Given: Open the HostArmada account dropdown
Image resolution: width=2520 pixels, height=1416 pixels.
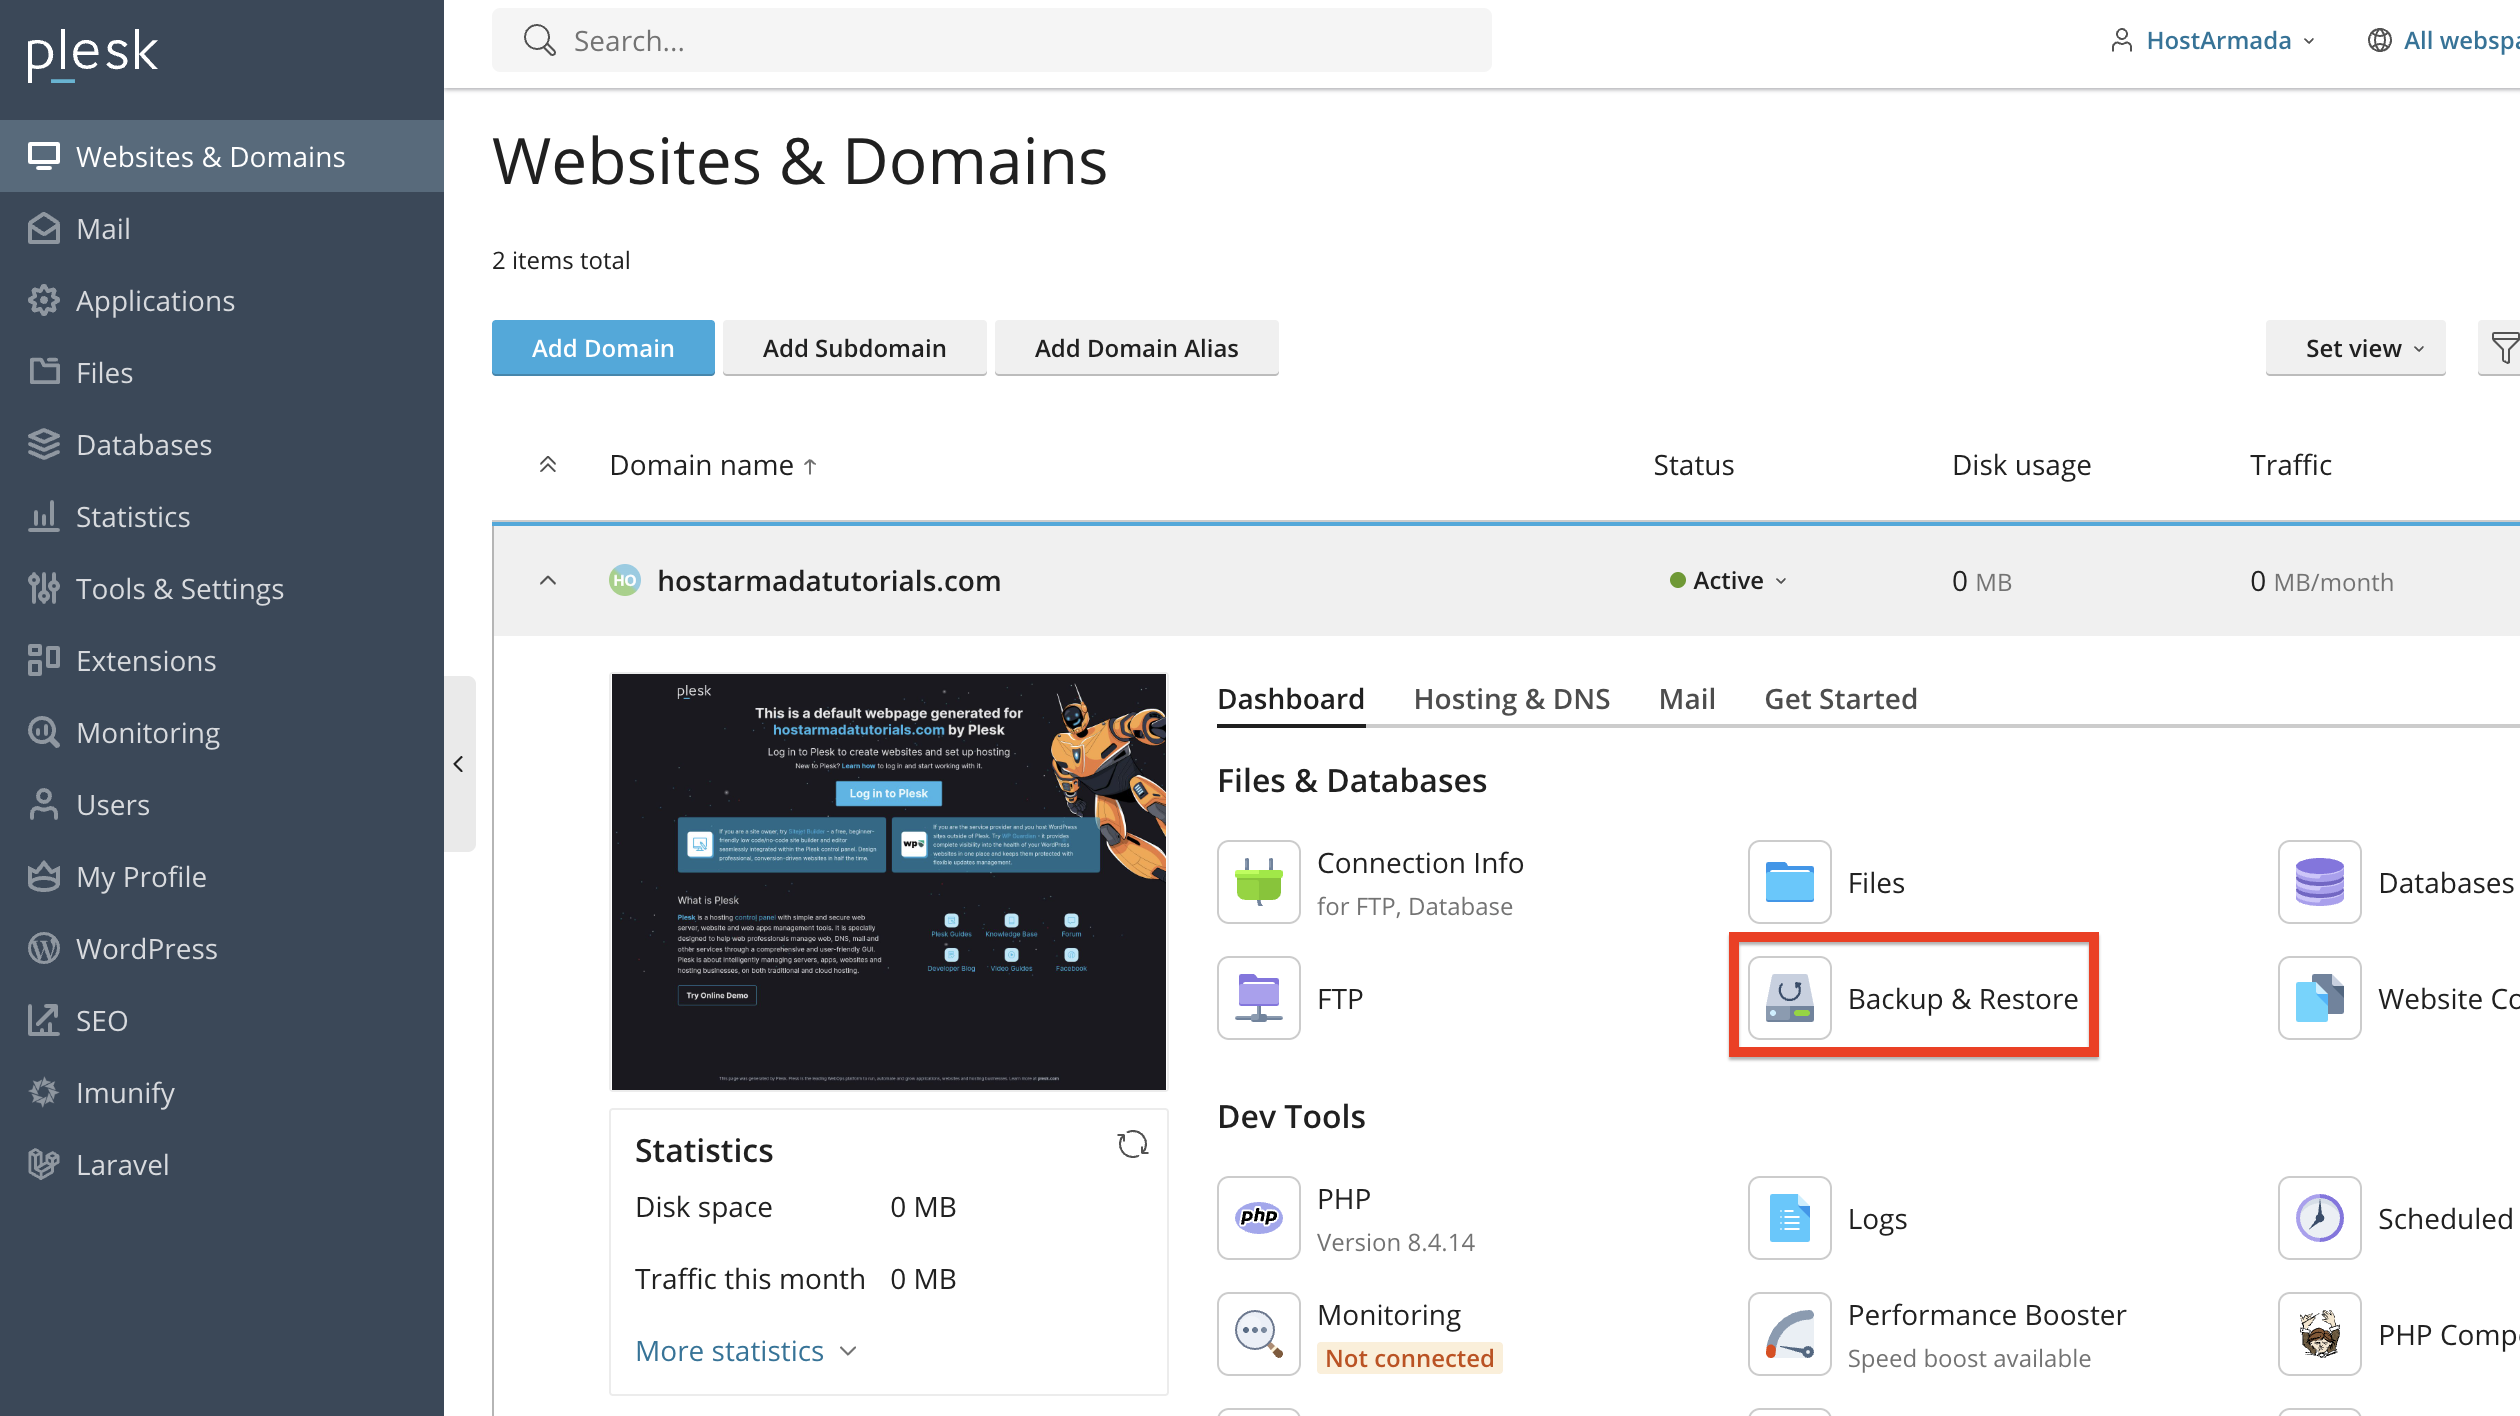Looking at the screenshot, I should (x=2212, y=40).
